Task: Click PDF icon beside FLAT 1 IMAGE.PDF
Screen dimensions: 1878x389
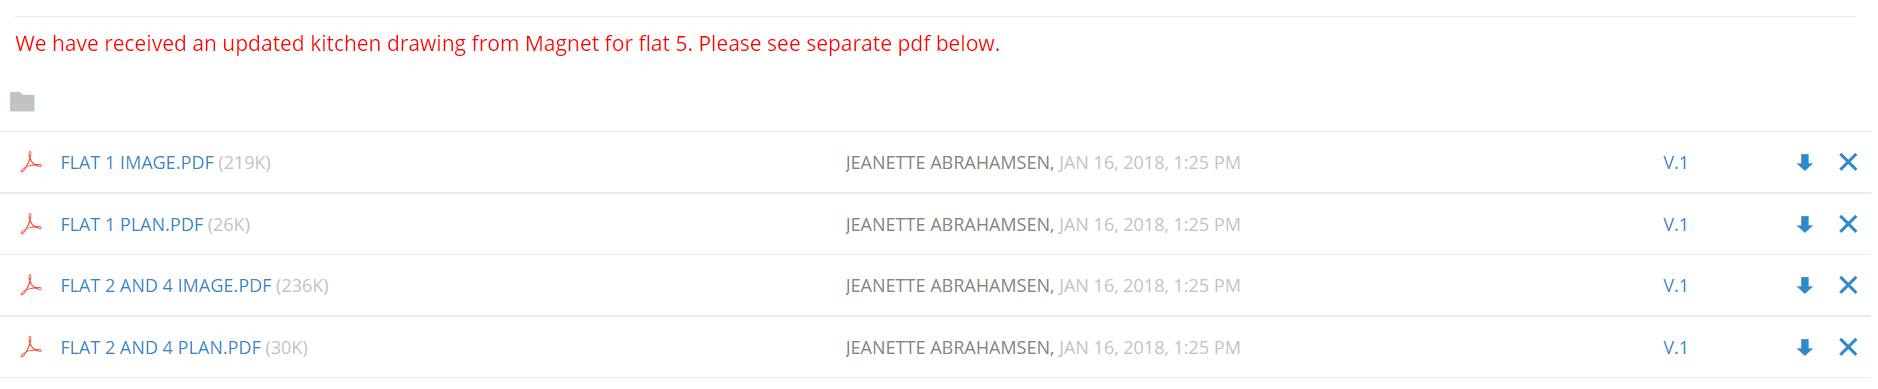Action: 31,162
